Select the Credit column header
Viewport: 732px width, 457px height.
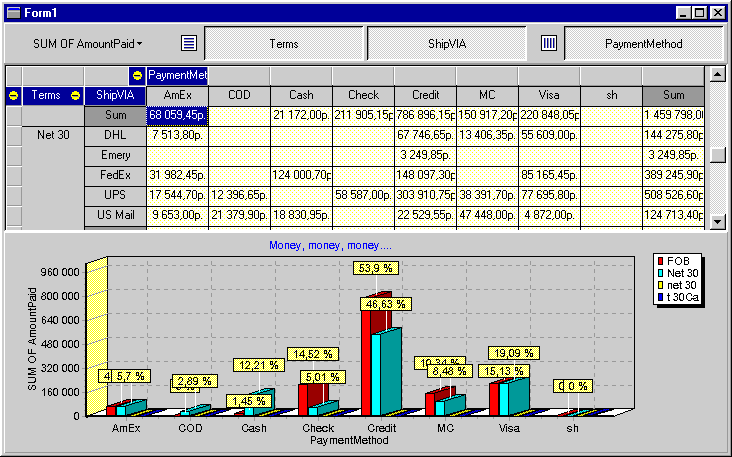(x=425, y=96)
